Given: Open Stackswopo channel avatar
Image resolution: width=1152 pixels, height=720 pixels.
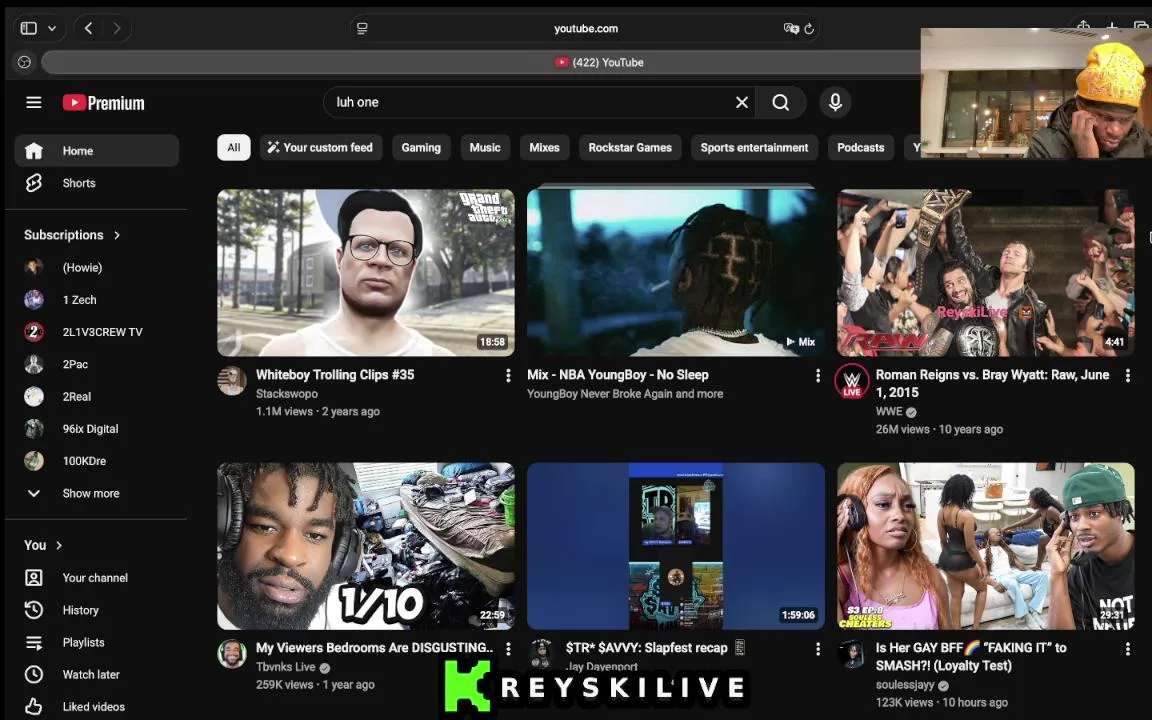Looking at the screenshot, I should (x=232, y=381).
